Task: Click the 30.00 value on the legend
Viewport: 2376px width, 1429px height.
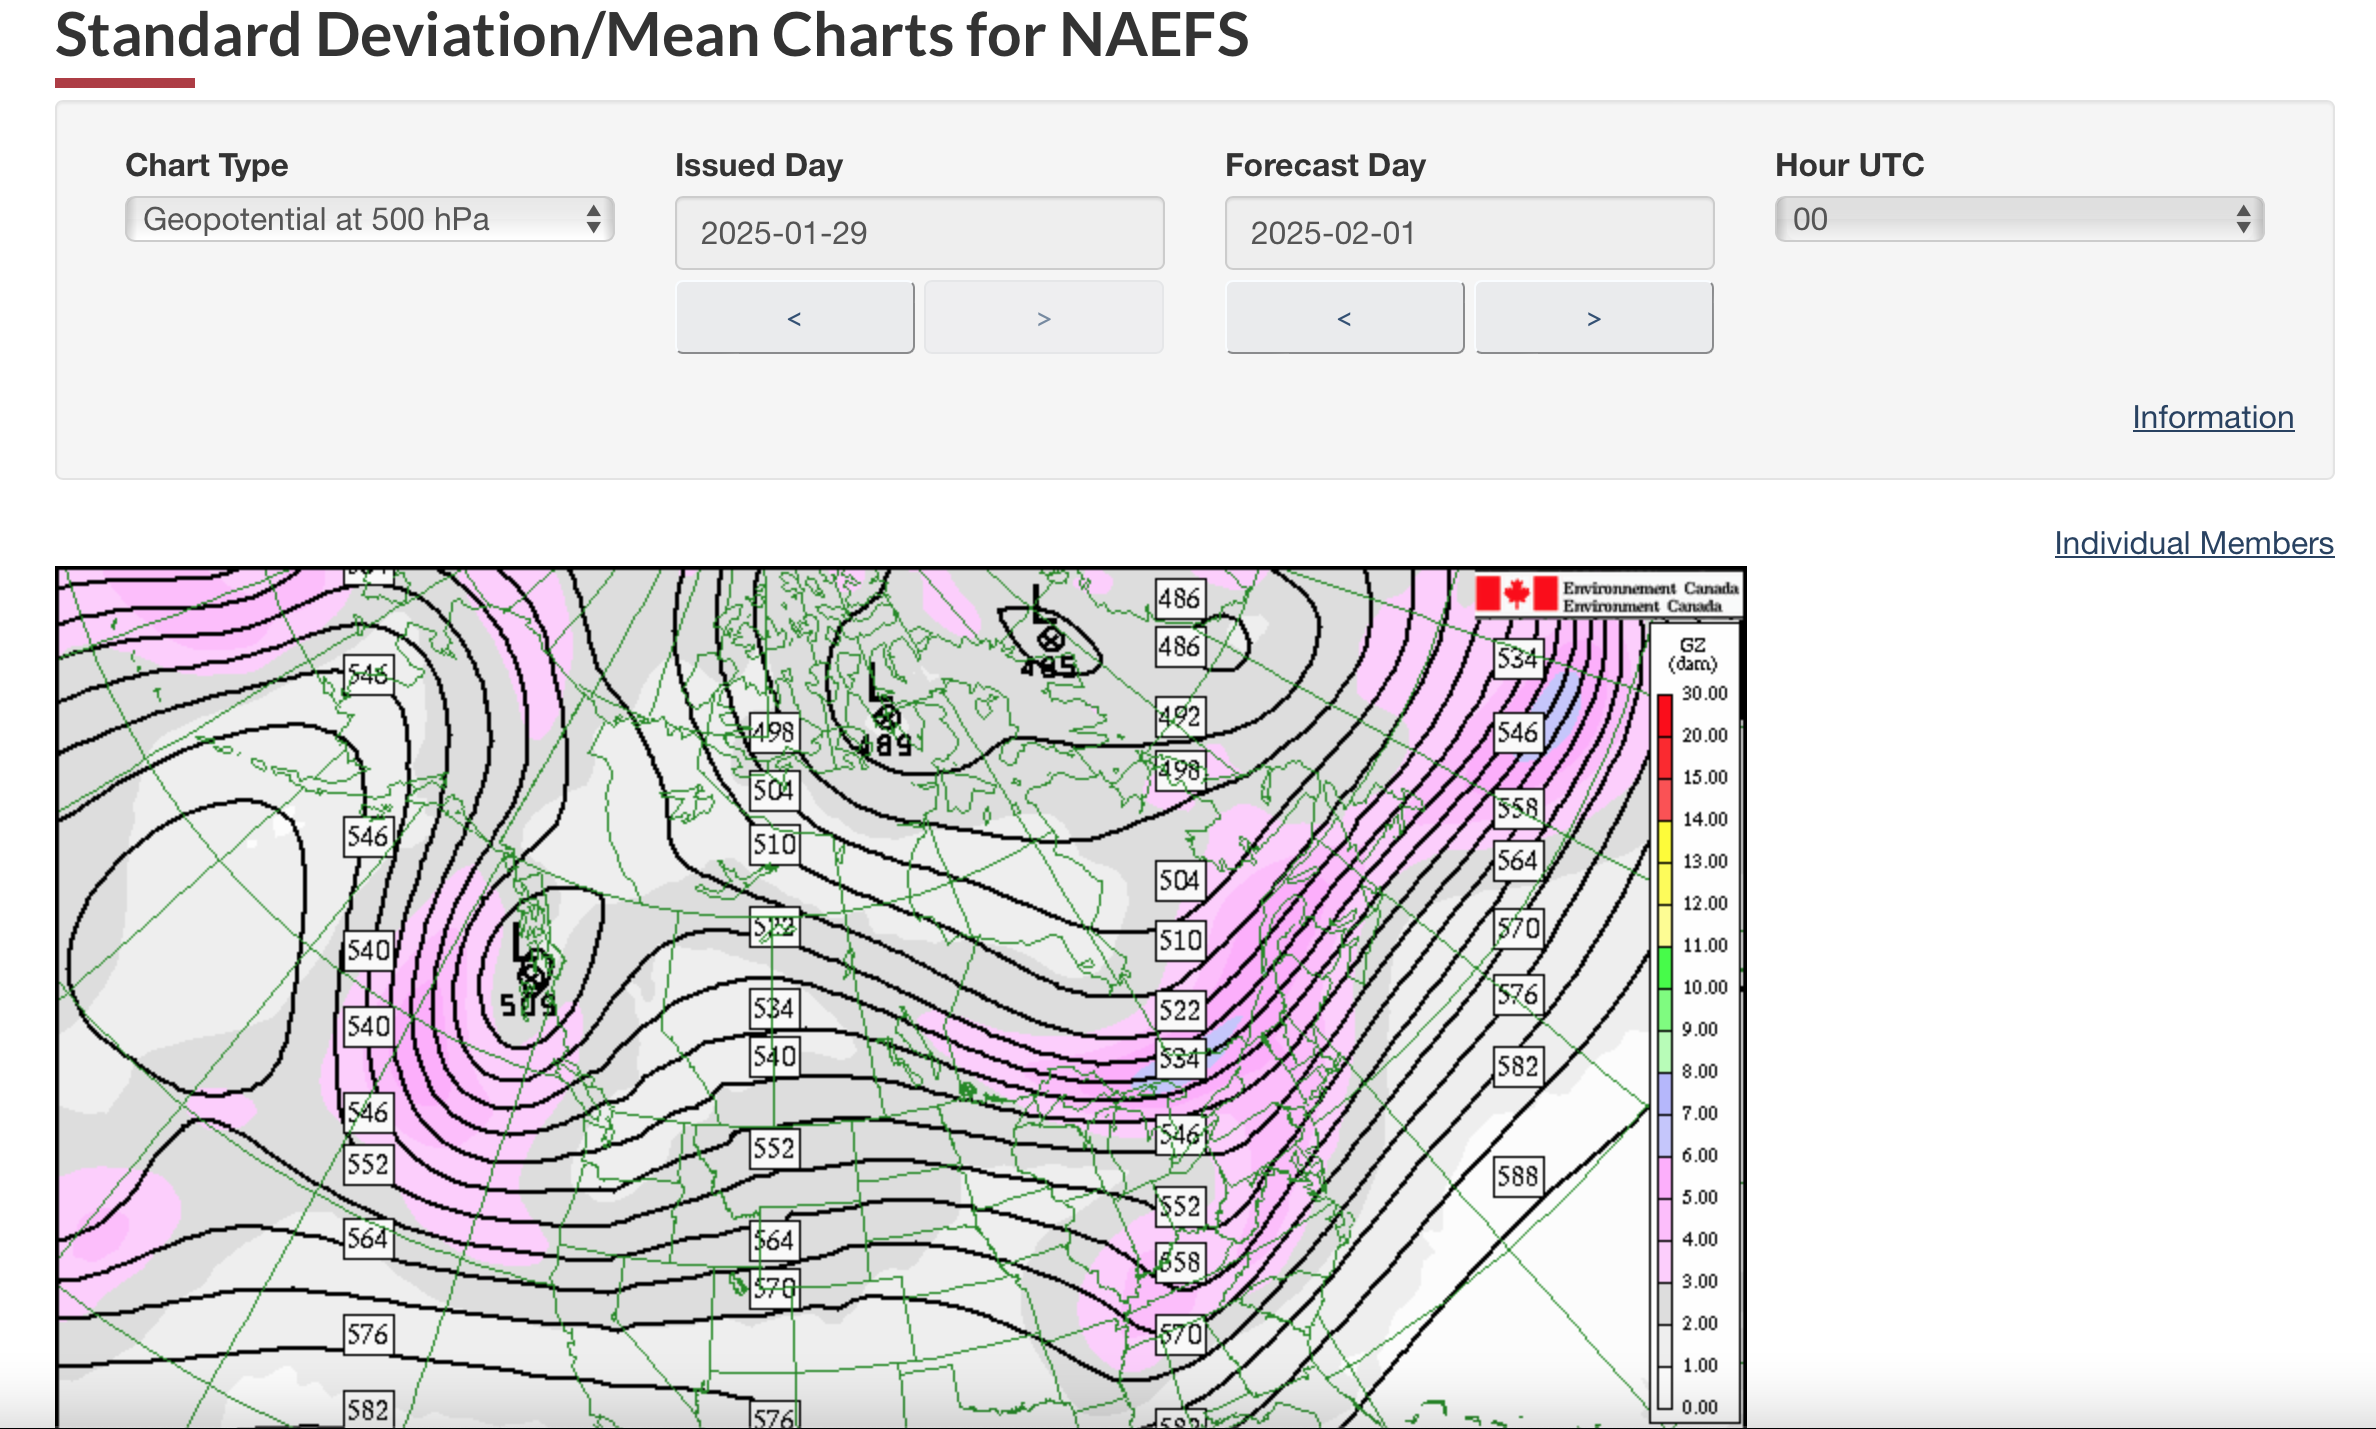Action: [1704, 693]
